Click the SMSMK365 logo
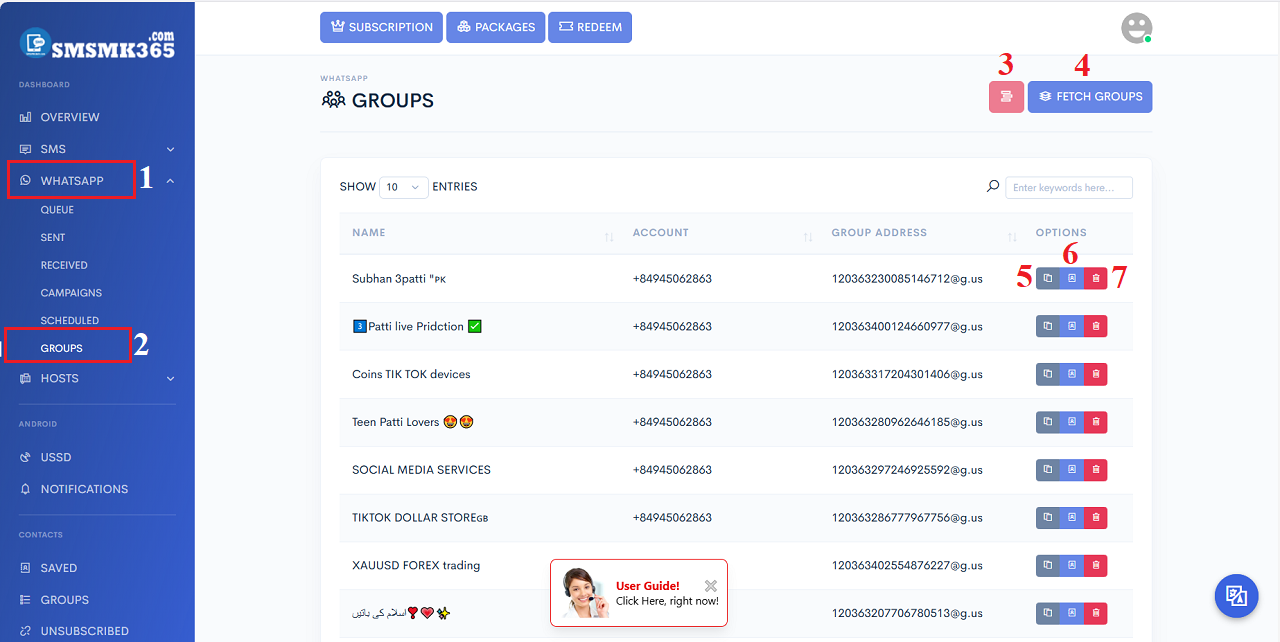1280x642 pixels. pos(98,42)
